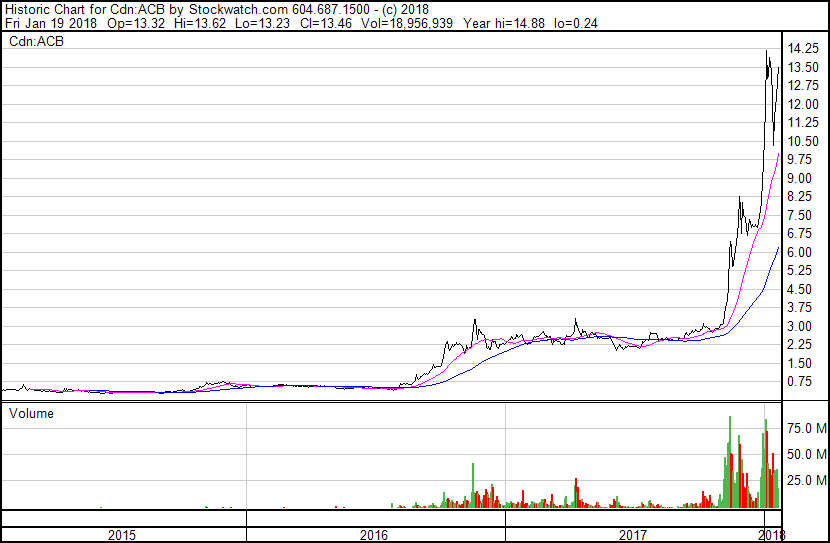Click the 12.00 price axis label
This screenshot has width=830, height=543.
point(803,104)
